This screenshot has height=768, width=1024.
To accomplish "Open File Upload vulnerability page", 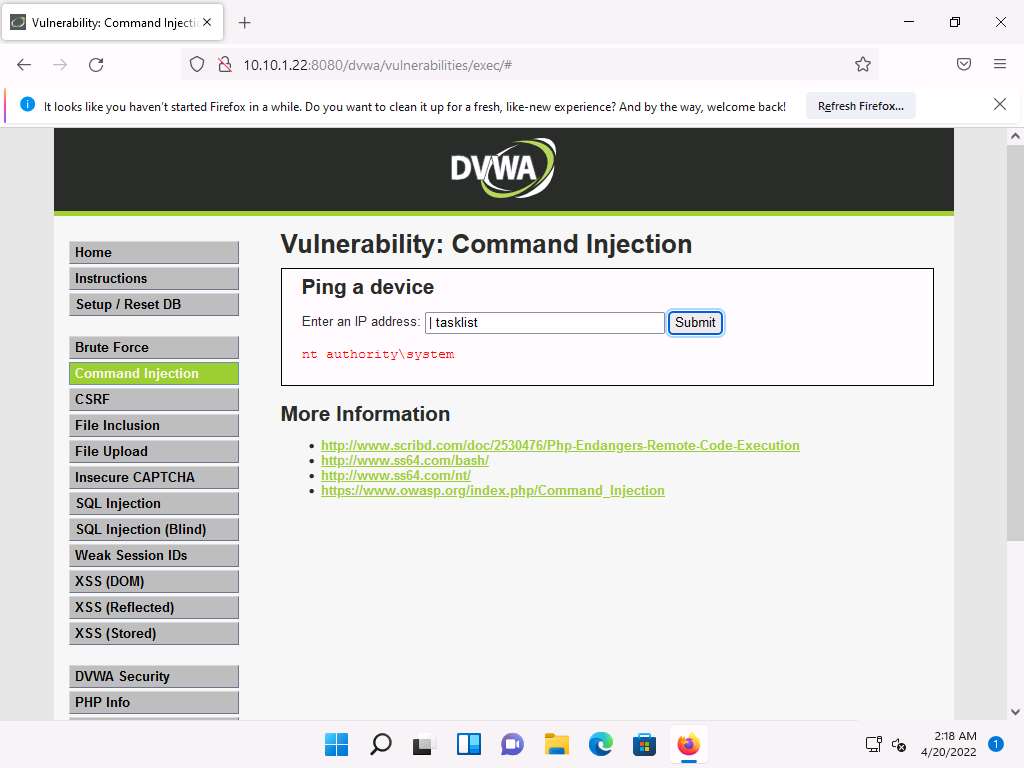I will point(154,451).
